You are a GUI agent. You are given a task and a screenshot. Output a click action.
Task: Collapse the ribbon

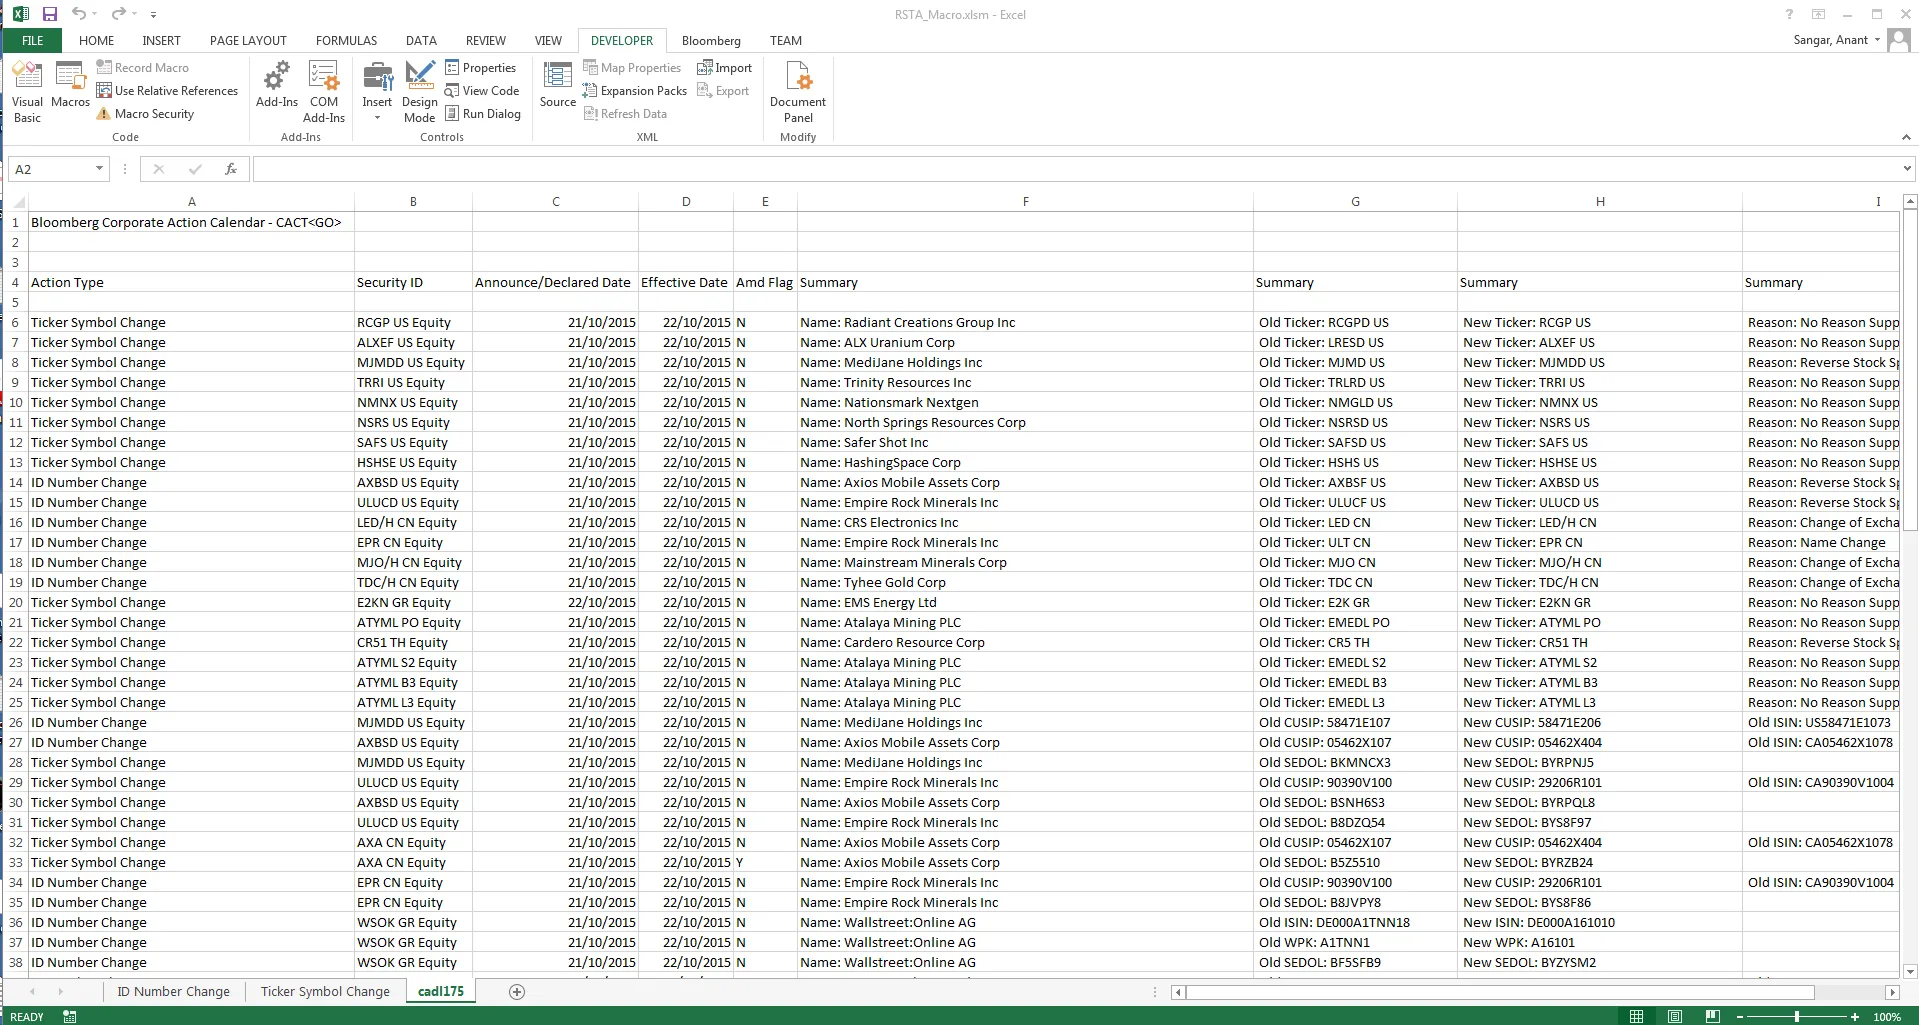pos(1906,137)
